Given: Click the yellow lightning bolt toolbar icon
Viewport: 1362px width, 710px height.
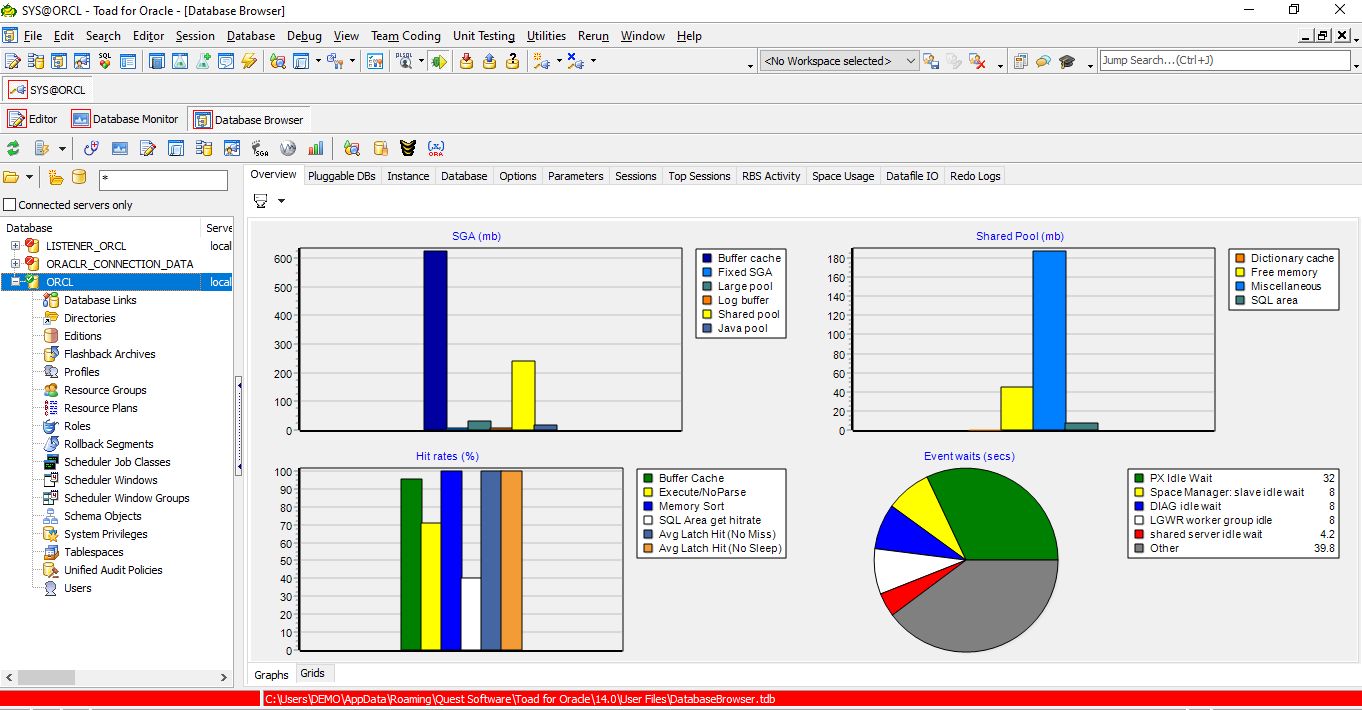Looking at the screenshot, I should click(249, 61).
